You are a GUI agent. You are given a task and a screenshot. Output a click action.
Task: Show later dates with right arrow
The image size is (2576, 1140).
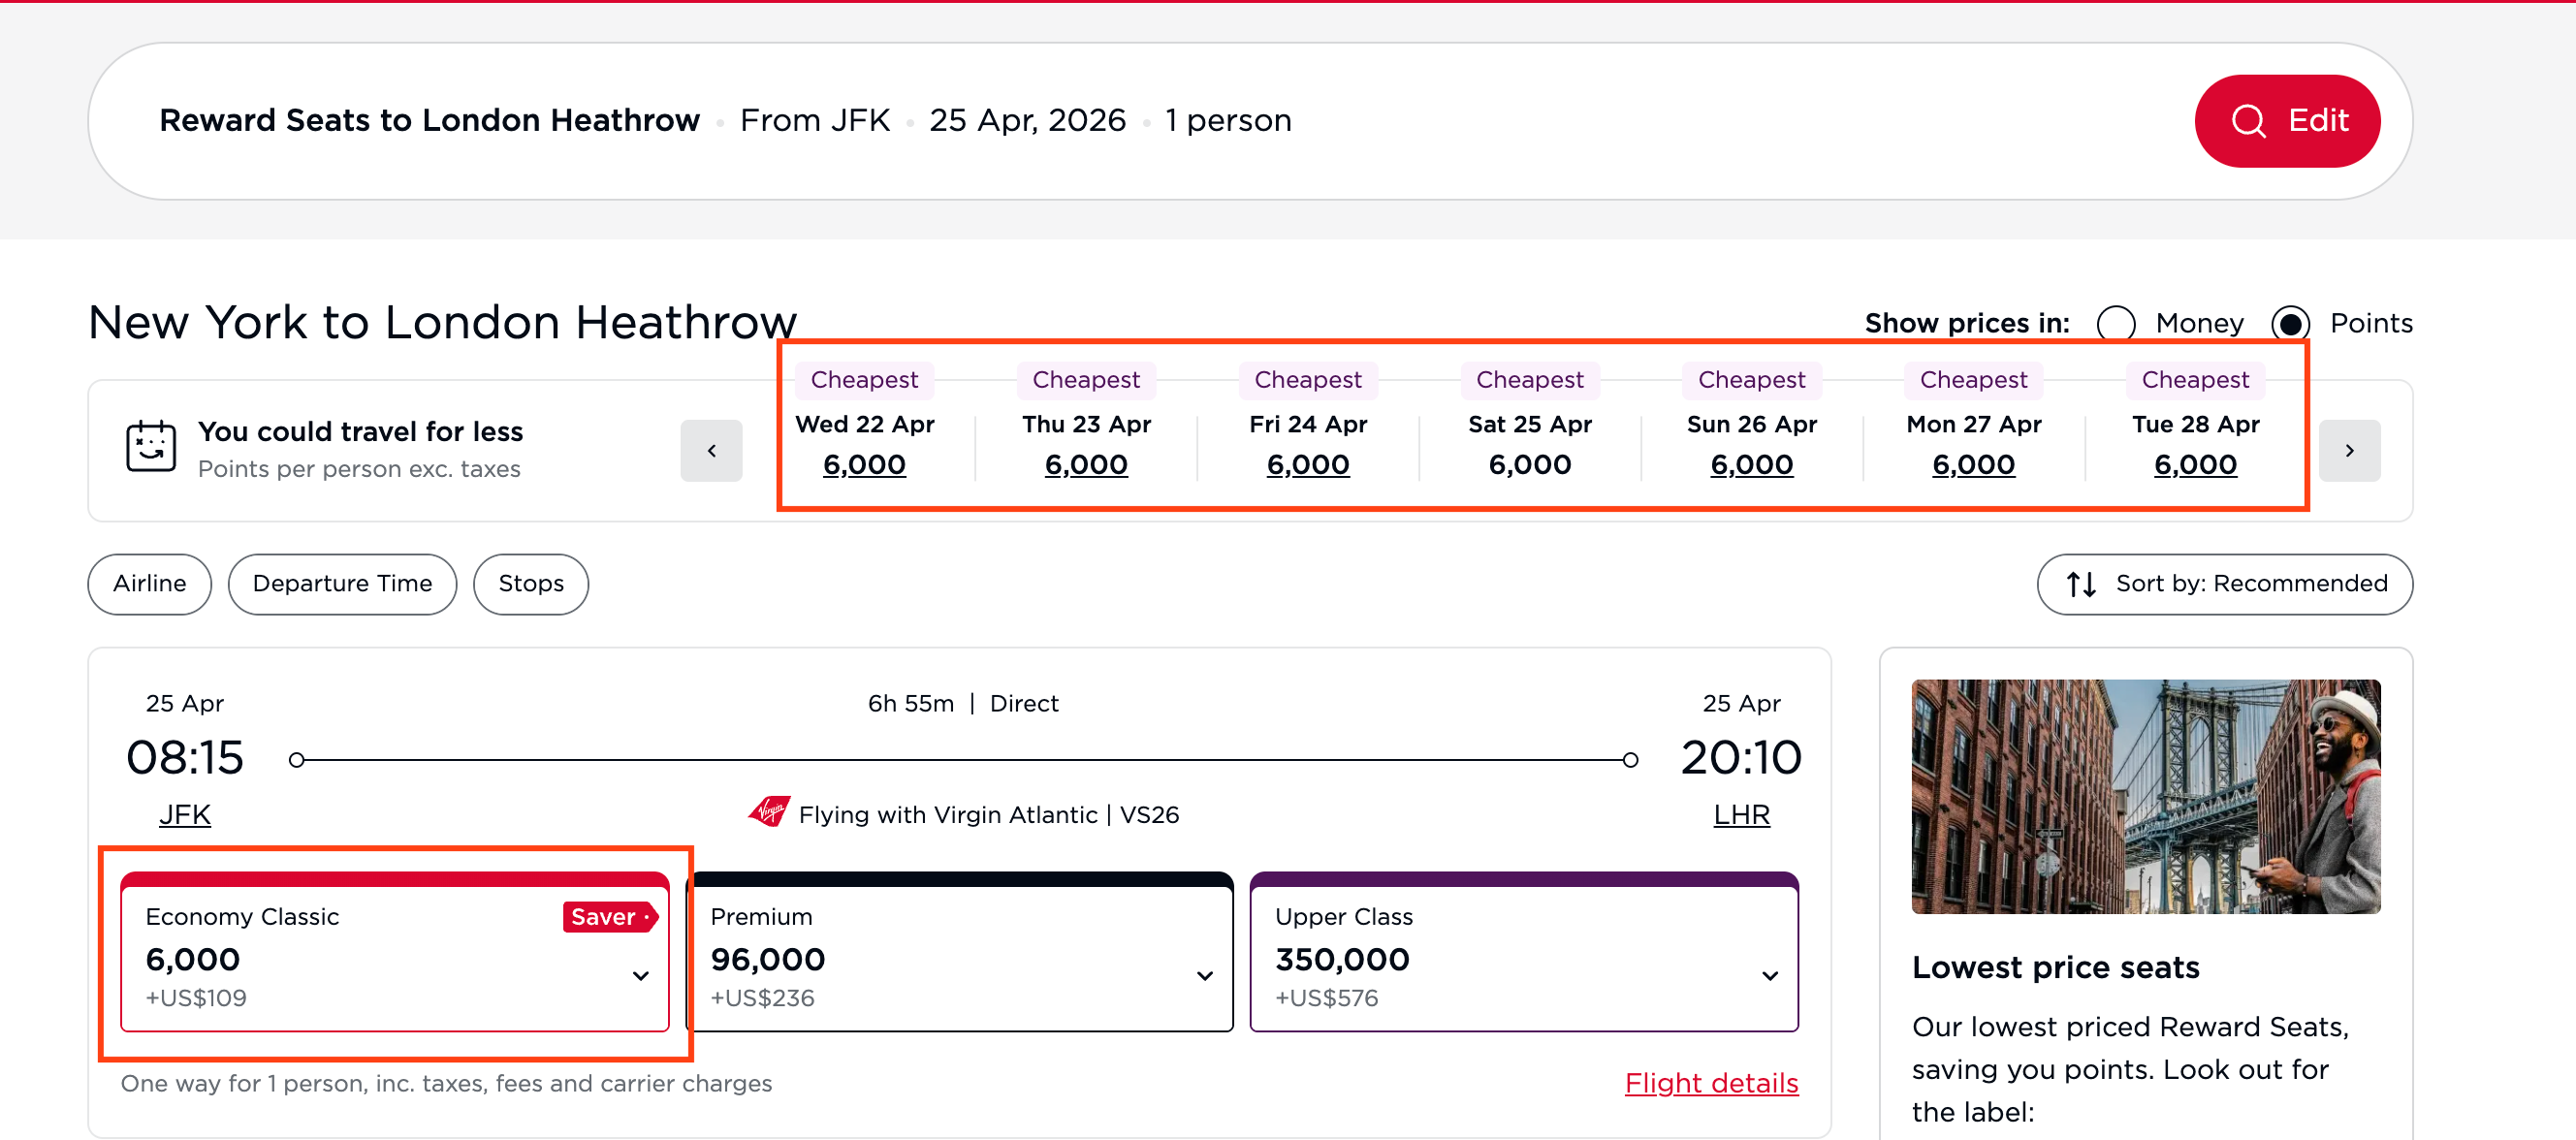(2349, 451)
